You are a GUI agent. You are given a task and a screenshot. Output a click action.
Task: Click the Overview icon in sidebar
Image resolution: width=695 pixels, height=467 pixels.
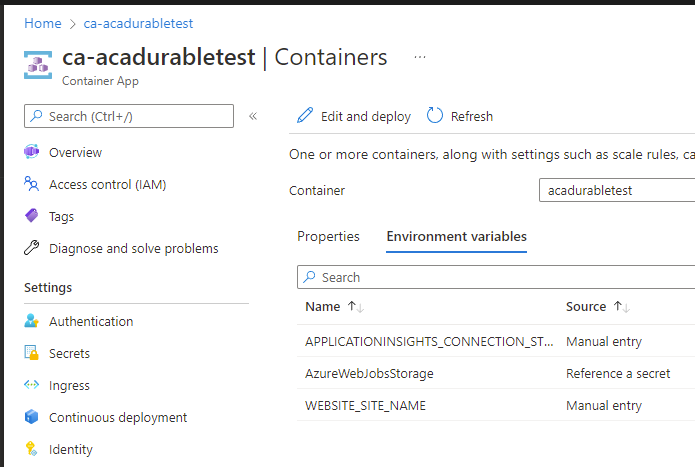tap(31, 152)
